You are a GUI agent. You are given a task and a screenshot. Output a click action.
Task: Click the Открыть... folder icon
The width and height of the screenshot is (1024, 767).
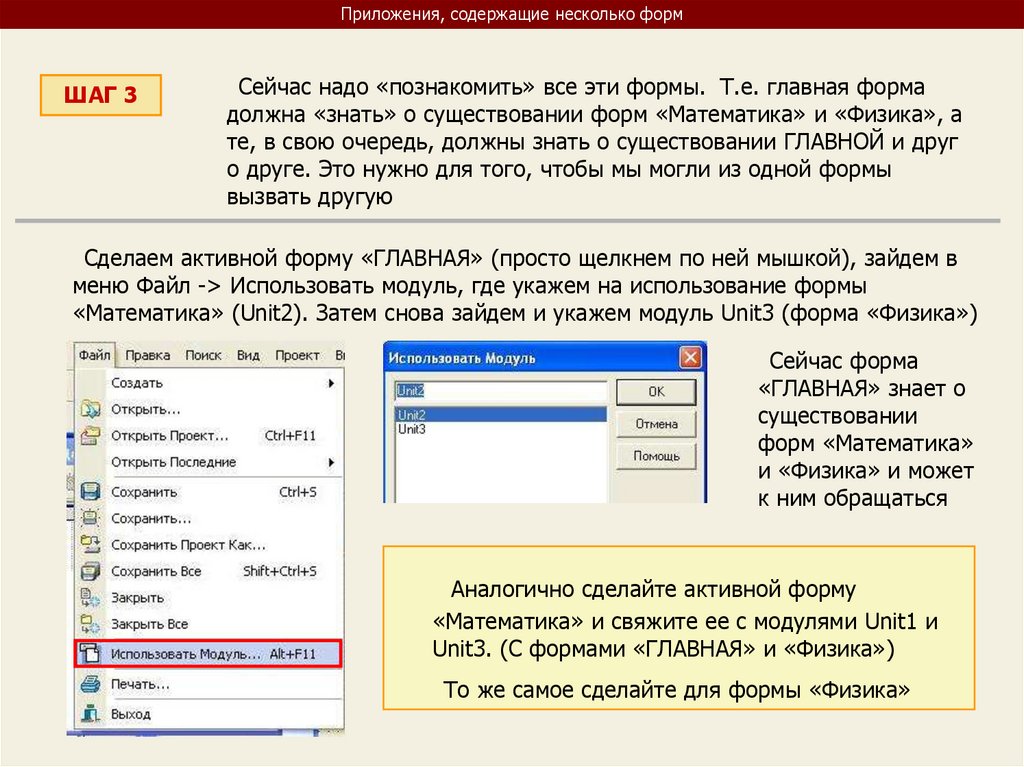[x=90, y=409]
